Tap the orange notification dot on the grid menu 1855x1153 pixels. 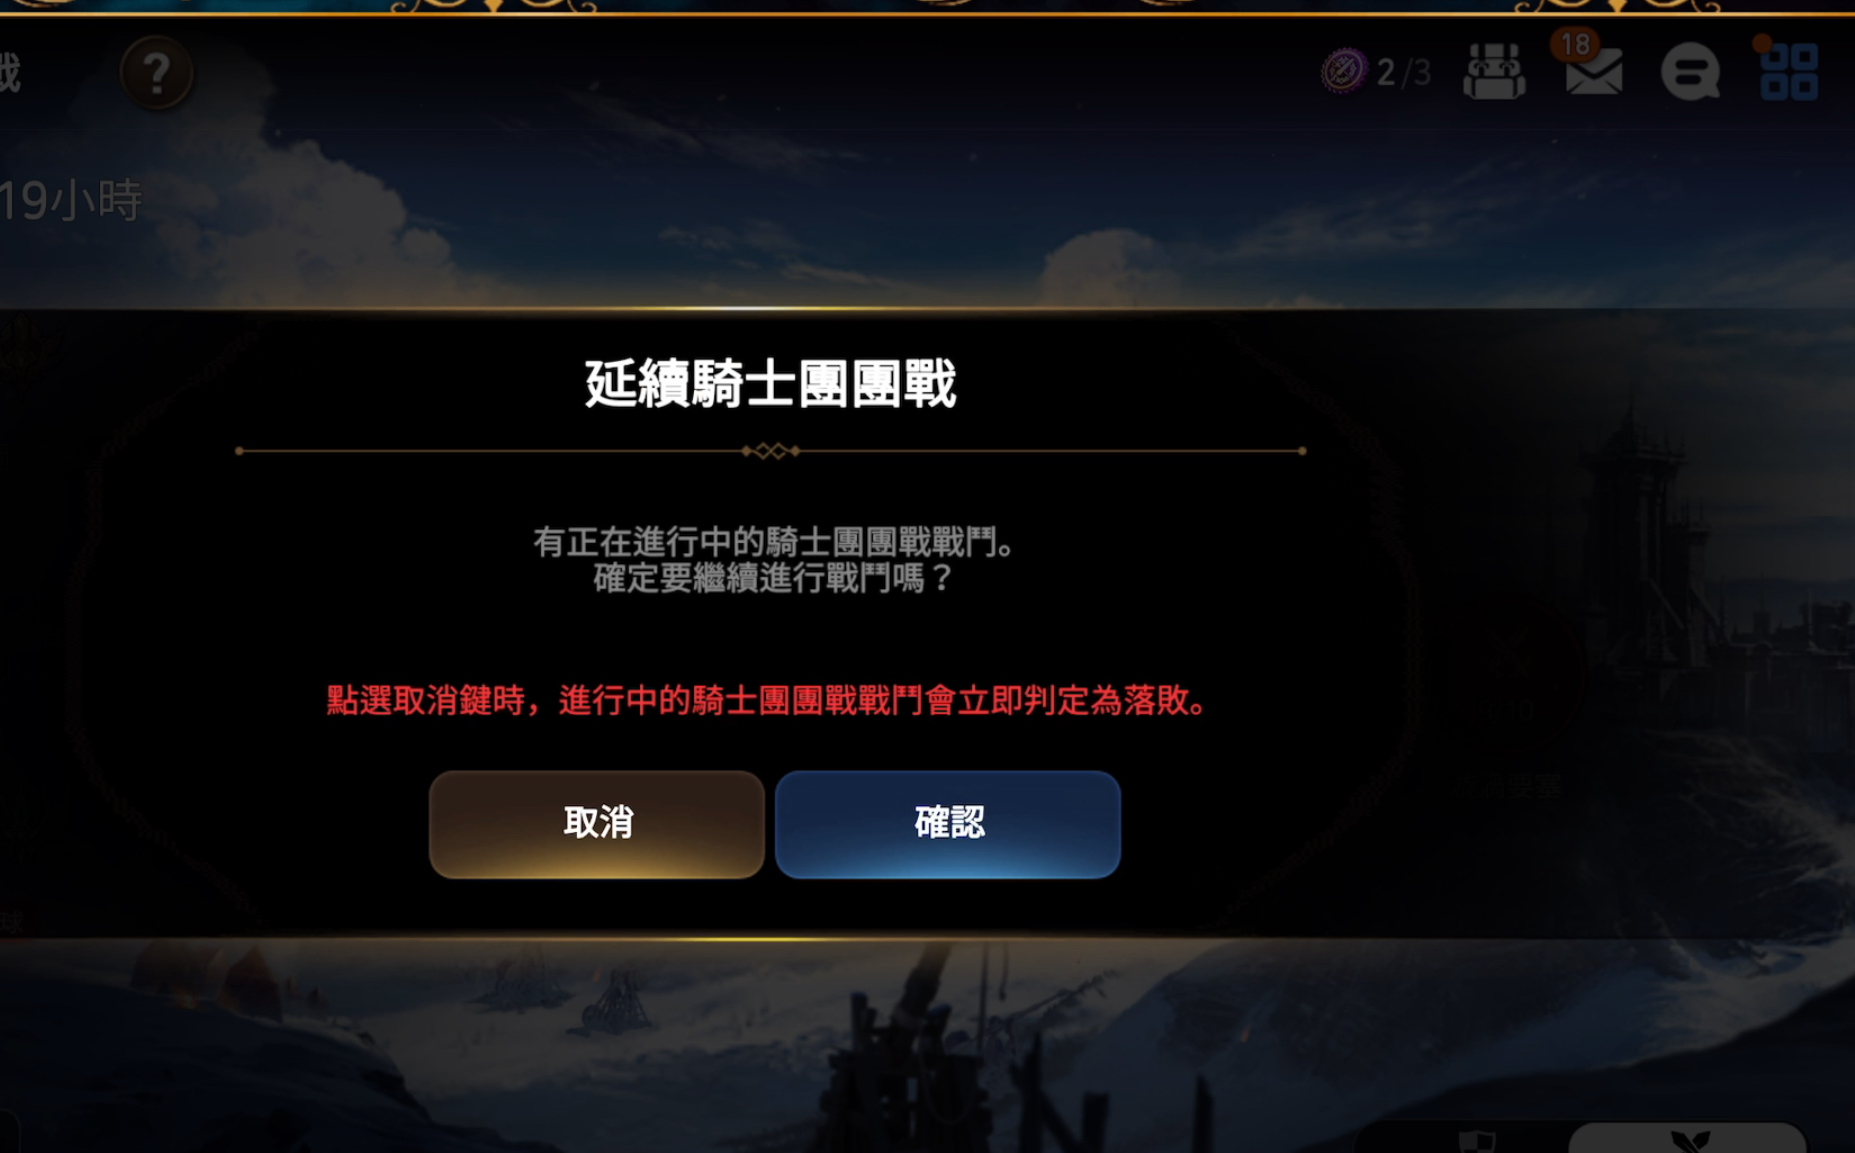point(1762,43)
